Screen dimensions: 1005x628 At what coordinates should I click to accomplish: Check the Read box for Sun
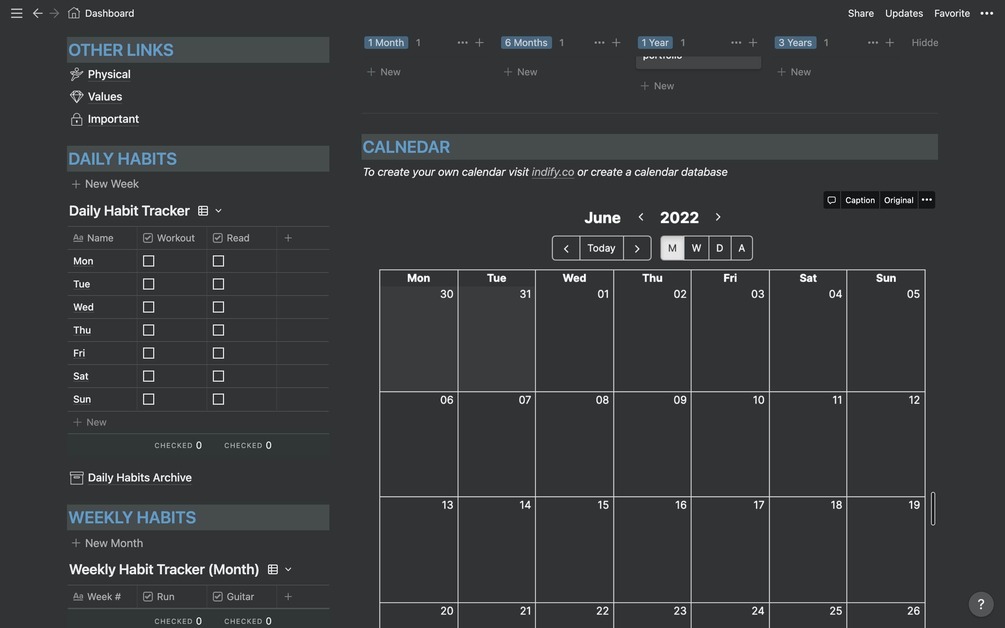(219, 399)
